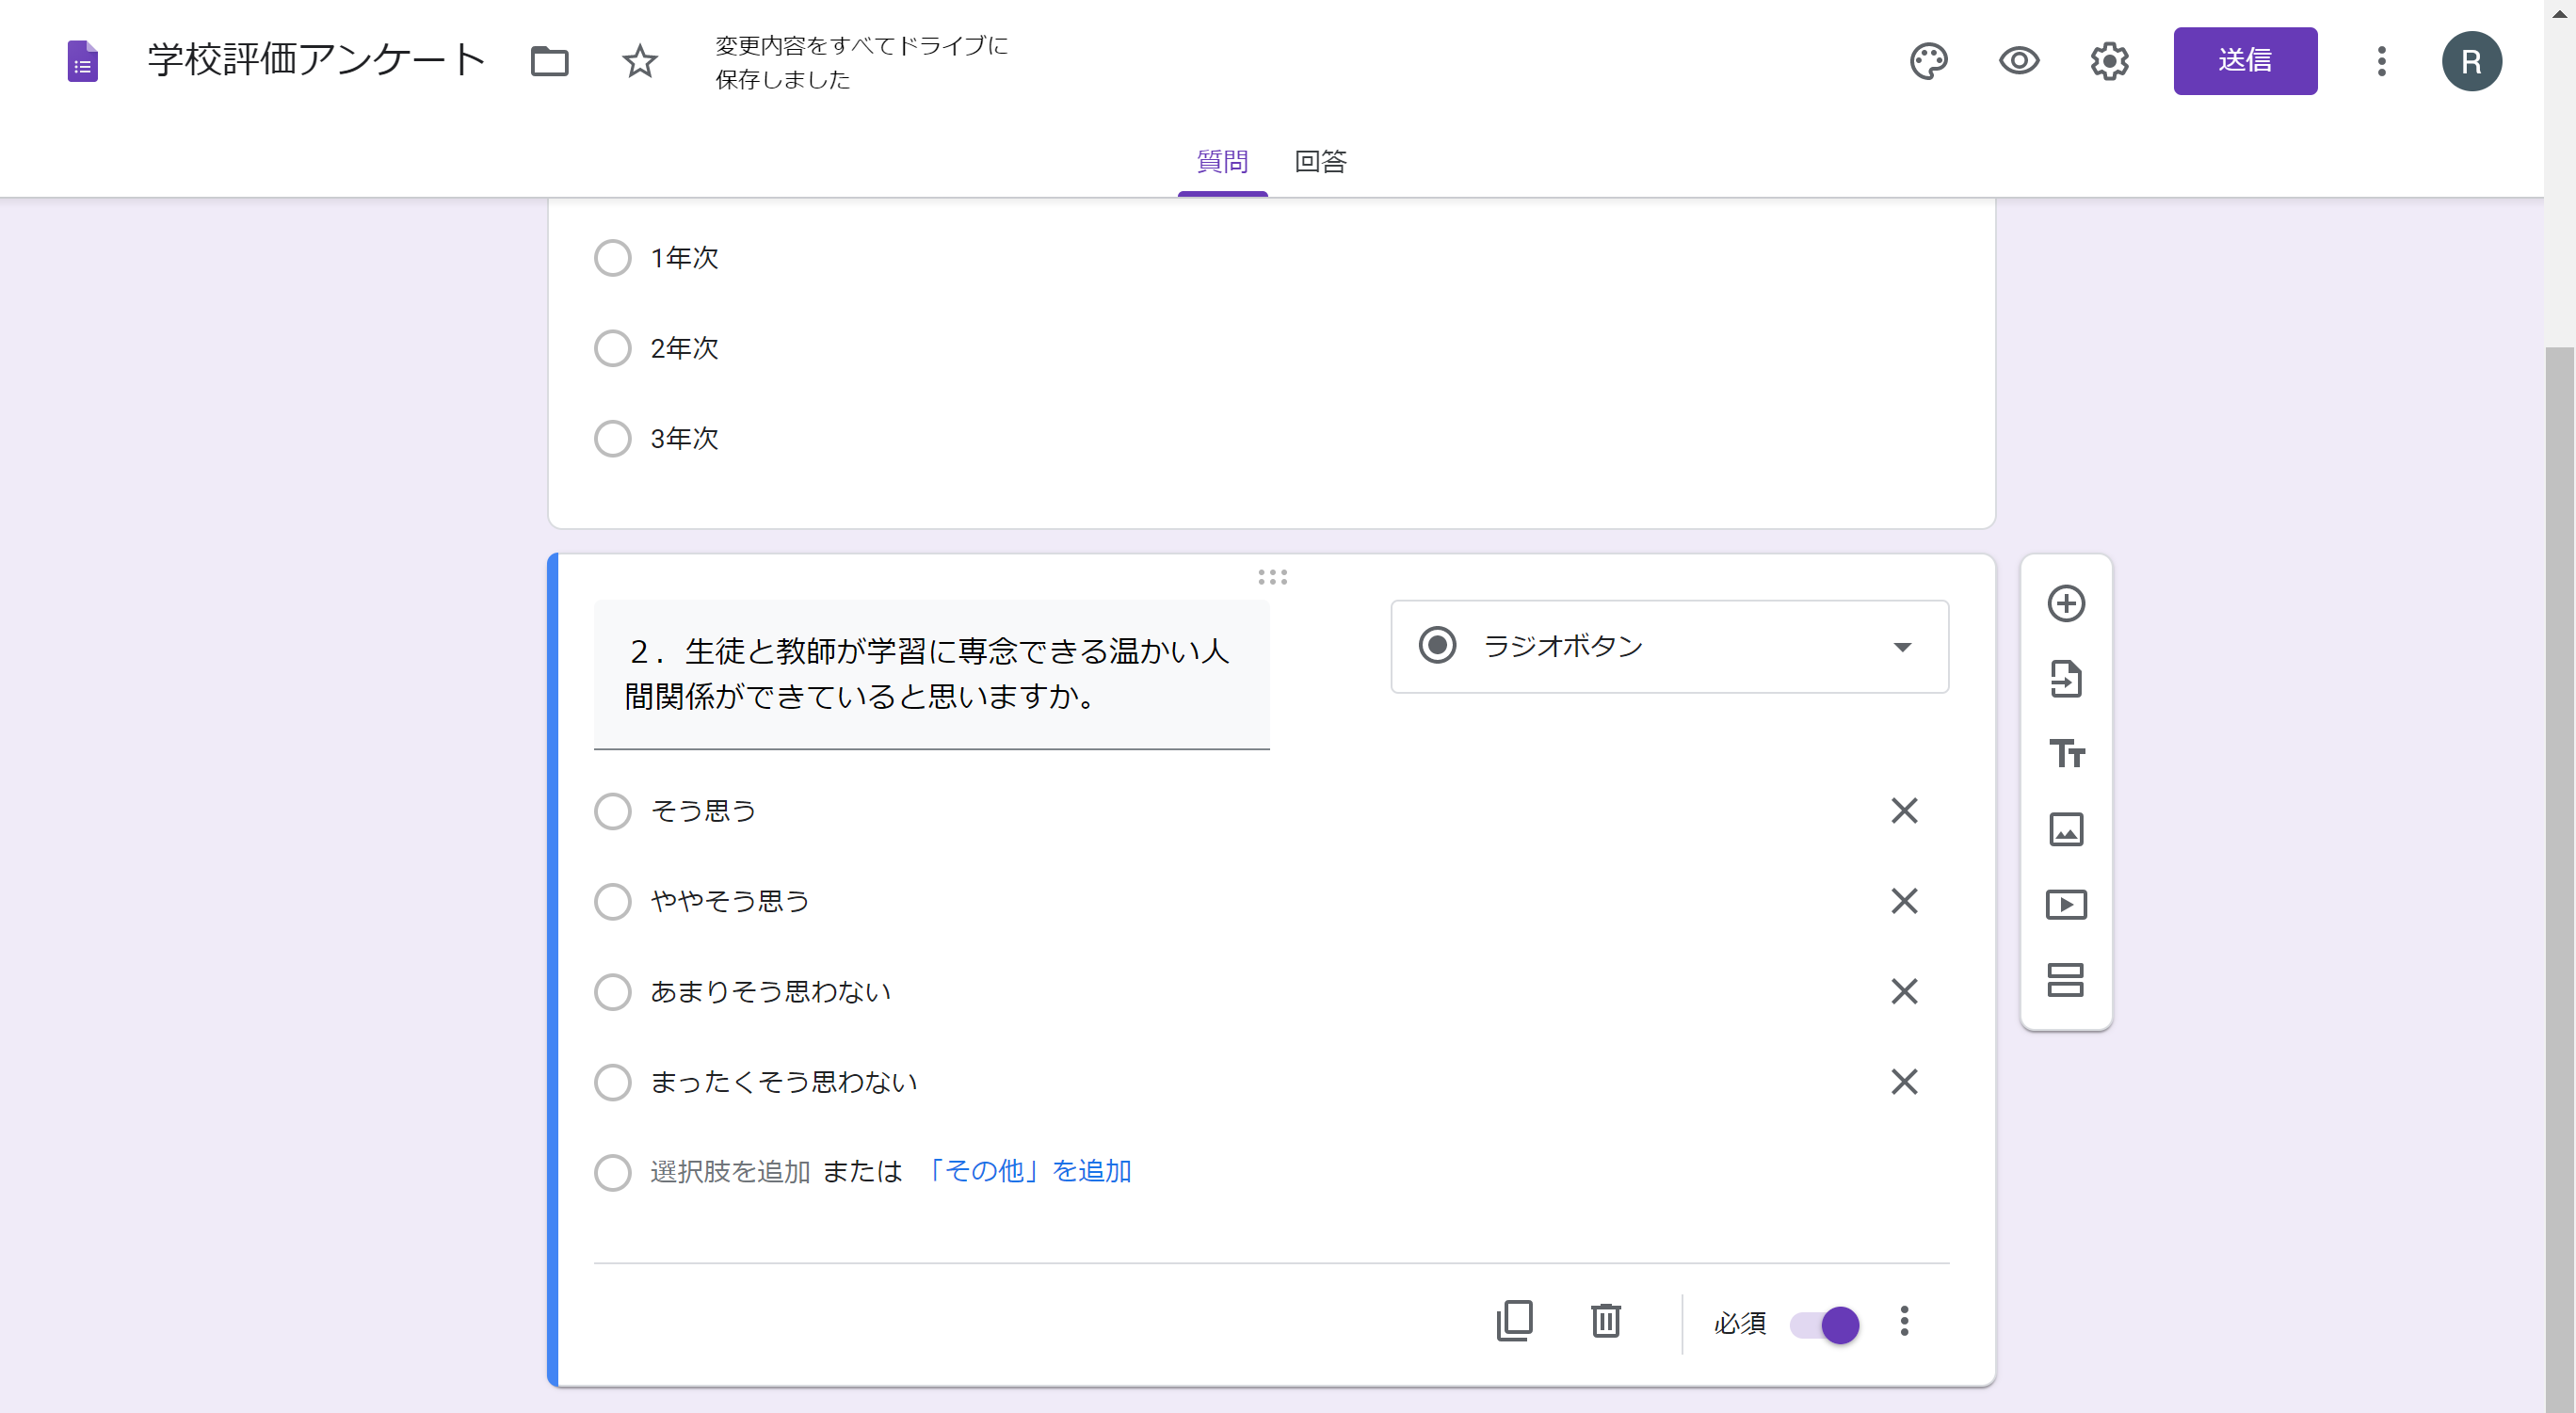Select the 3年次 radio option
This screenshot has width=2576, height=1413.
[612, 438]
